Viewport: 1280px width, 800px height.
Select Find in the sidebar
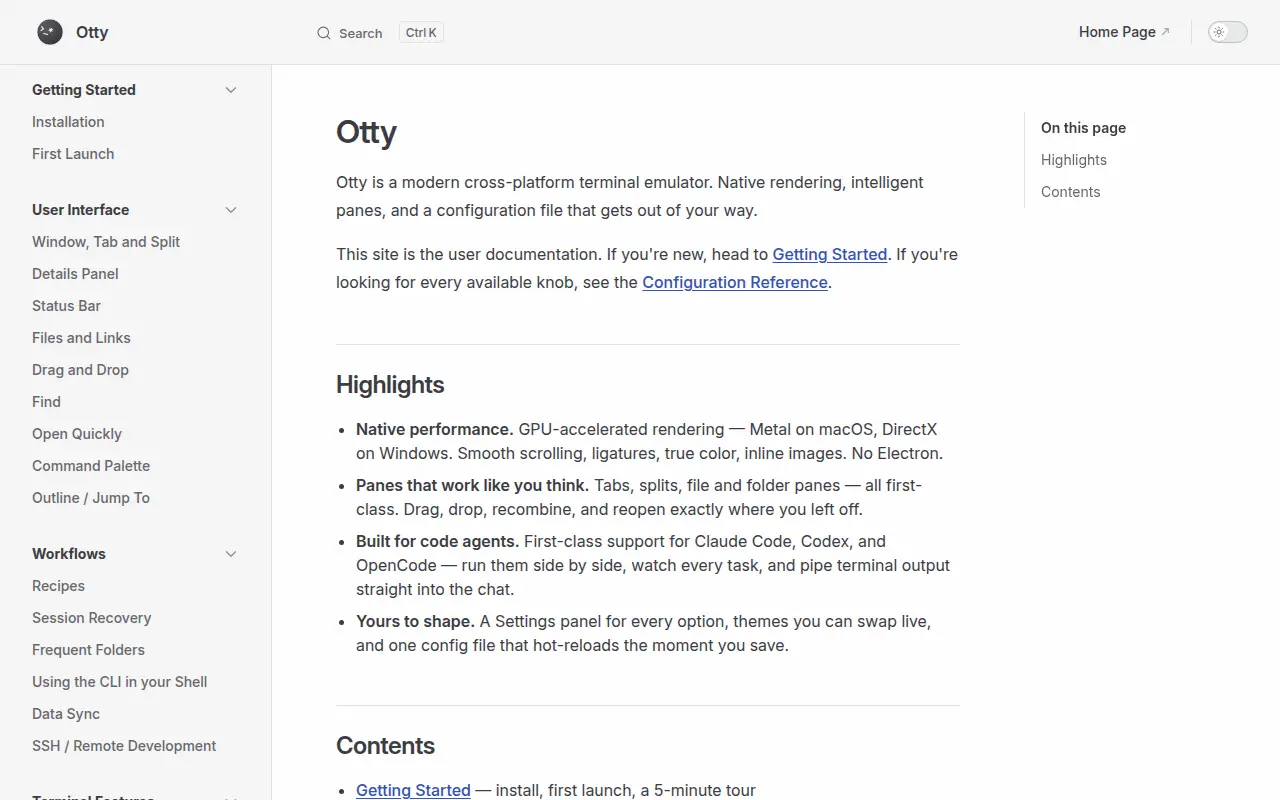pos(46,402)
